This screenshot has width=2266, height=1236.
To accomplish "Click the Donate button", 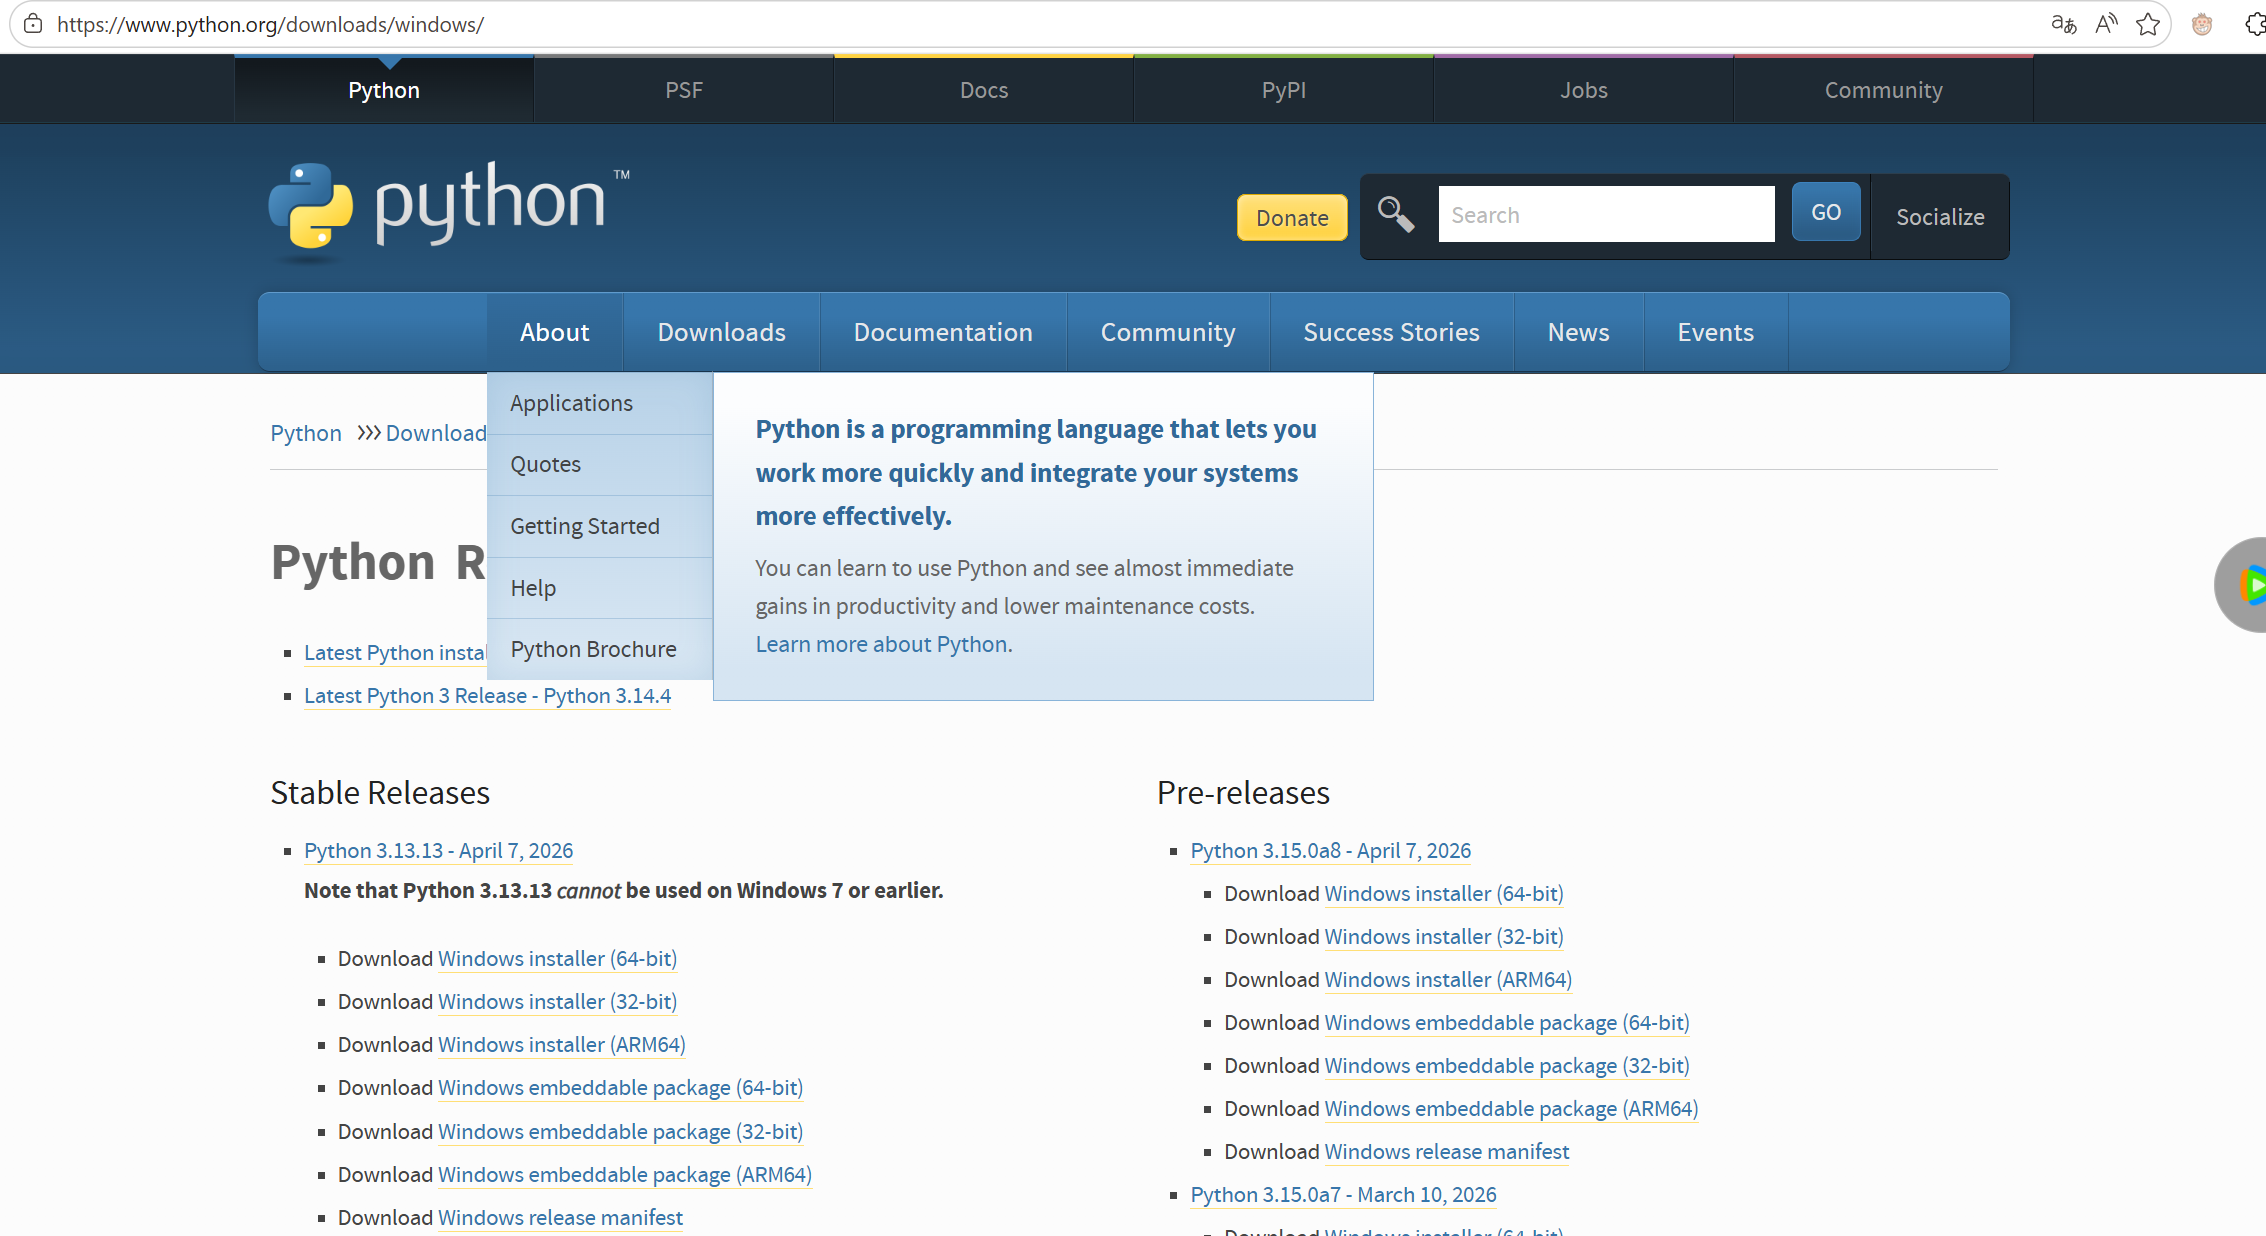I will pos(1292,217).
